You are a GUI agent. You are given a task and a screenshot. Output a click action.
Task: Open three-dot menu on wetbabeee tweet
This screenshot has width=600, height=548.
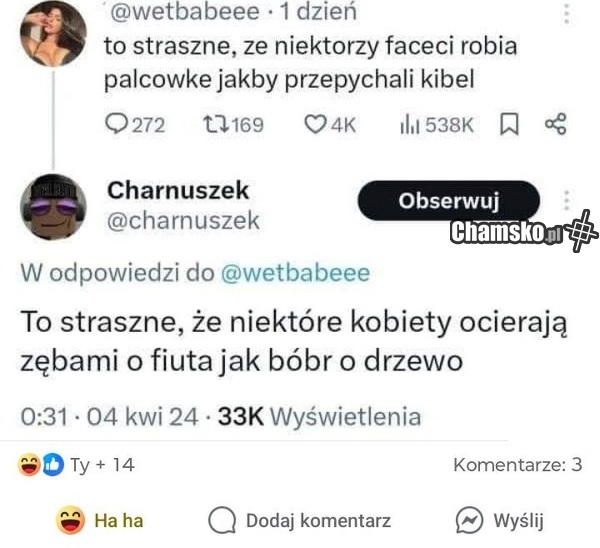pyautogui.click(x=567, y=14)
